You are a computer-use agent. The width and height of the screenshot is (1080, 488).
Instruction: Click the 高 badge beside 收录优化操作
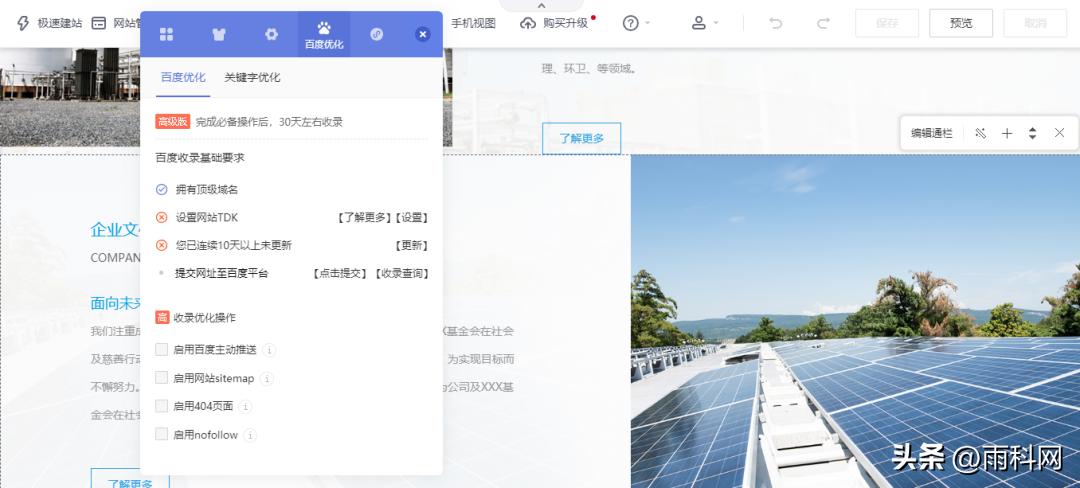point(162,317)
